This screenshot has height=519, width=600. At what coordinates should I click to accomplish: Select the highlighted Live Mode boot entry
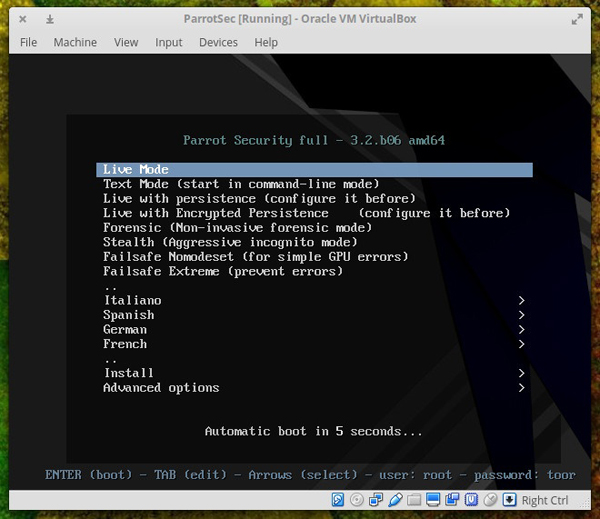tap(314, 170)
